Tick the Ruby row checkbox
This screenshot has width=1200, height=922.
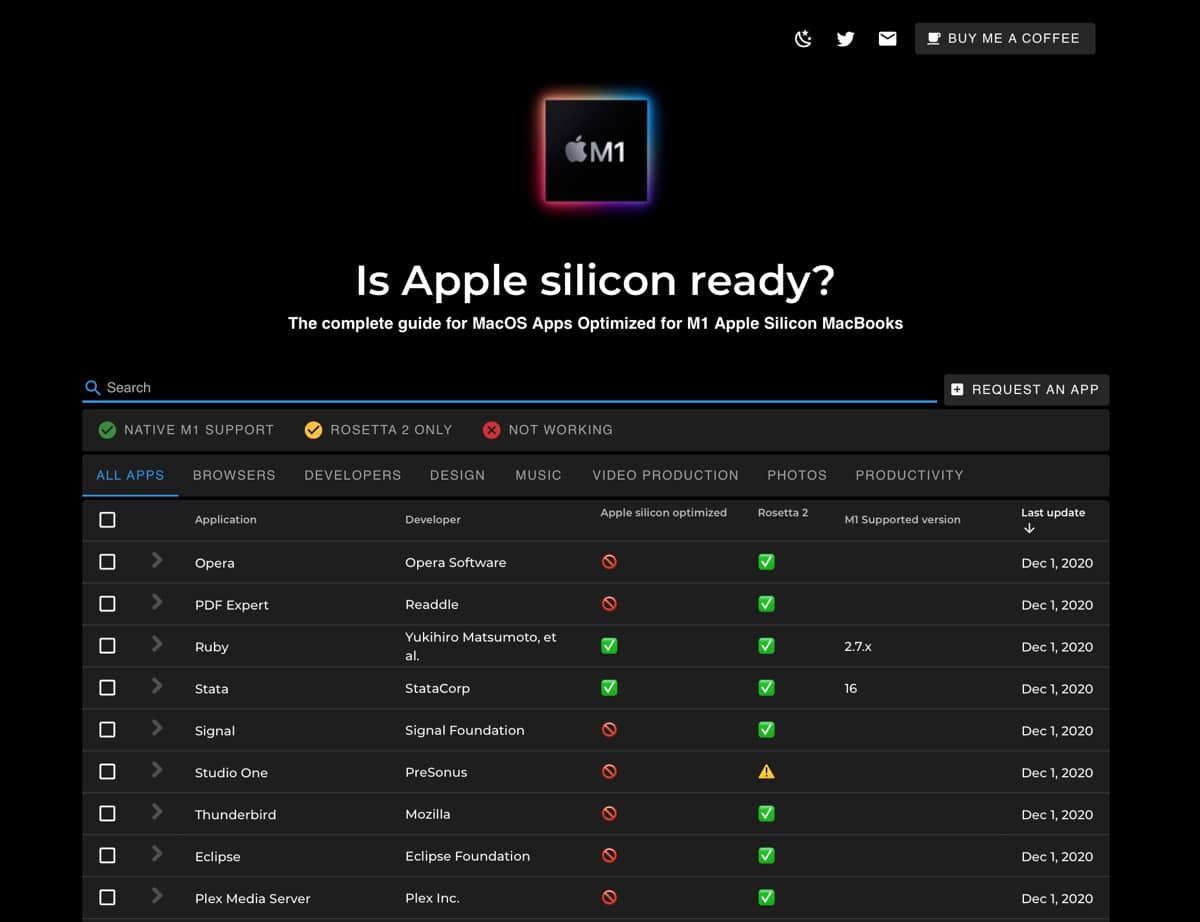point(107,646)
